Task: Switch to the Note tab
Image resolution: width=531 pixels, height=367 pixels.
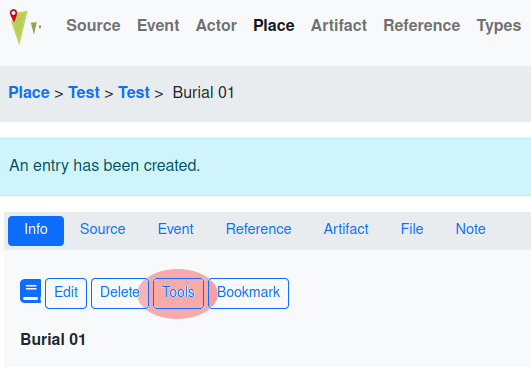Action: (471, 229)
